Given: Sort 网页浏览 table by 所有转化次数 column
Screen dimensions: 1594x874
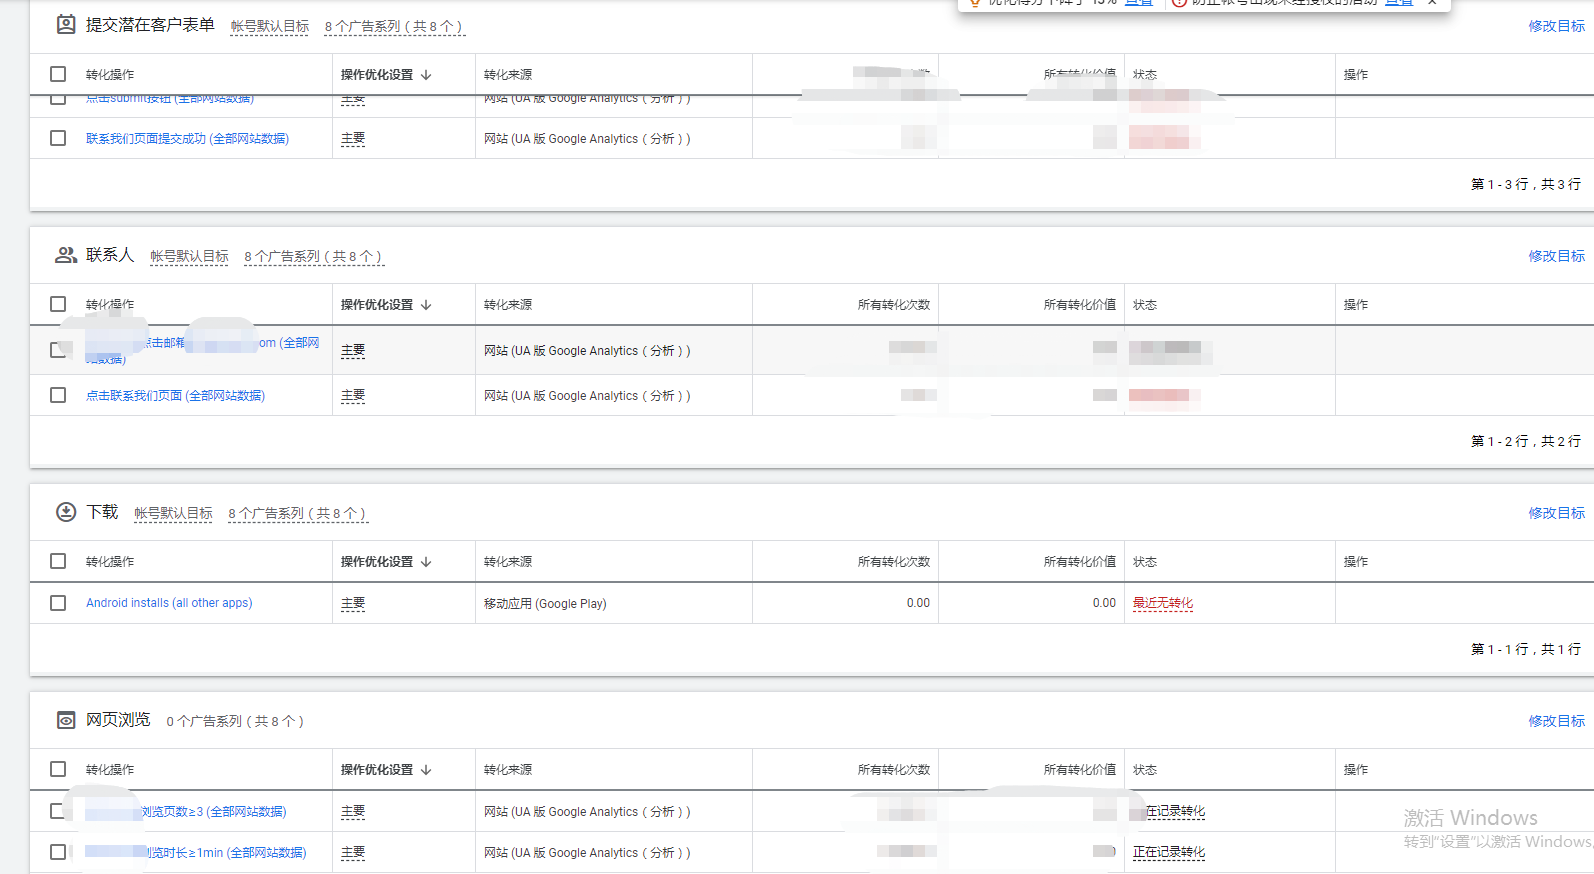Looking at the screenshot, I should pyautogui.click(x=894, y=770).
